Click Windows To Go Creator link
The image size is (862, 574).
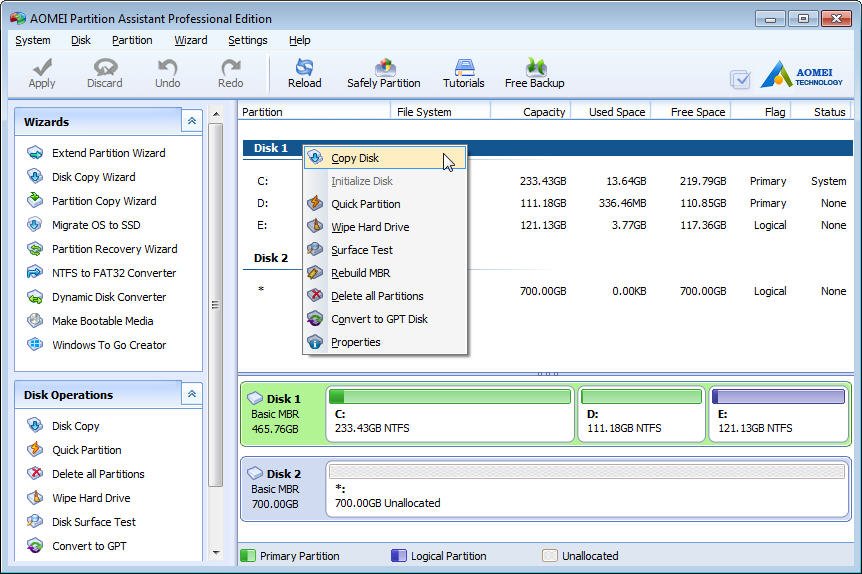[109, 345]
